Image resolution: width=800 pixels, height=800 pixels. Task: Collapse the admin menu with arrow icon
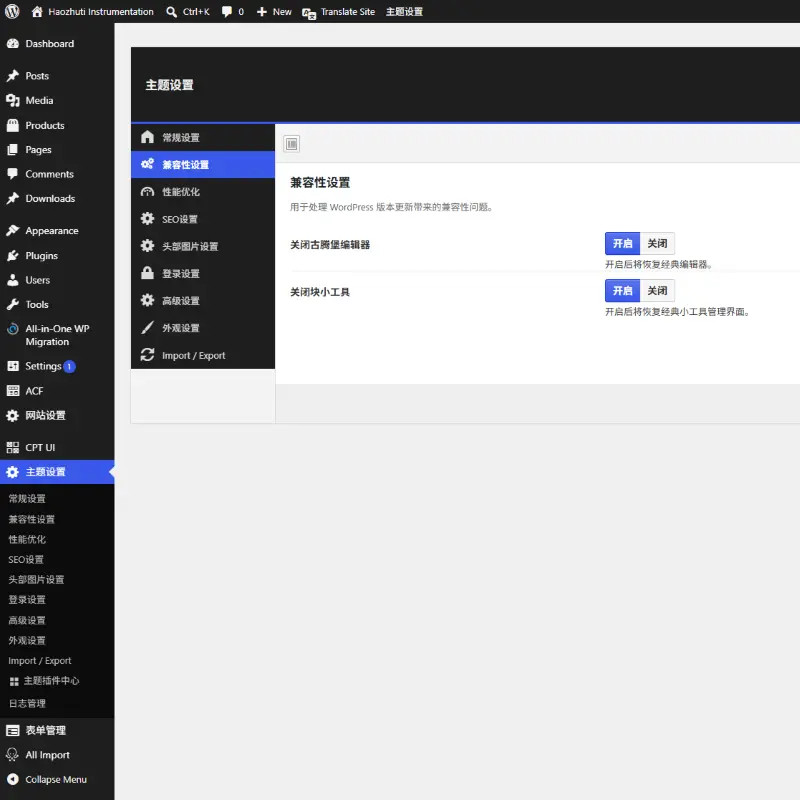tap(13, 779)
